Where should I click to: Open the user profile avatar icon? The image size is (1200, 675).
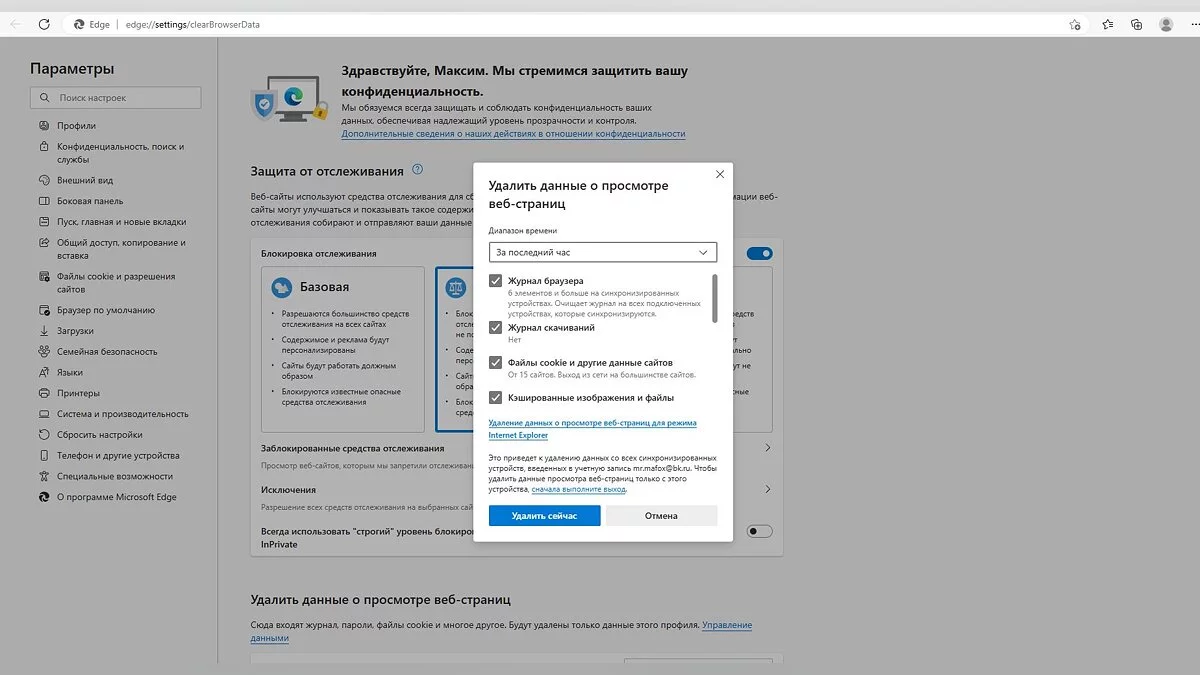(1167, 24)
